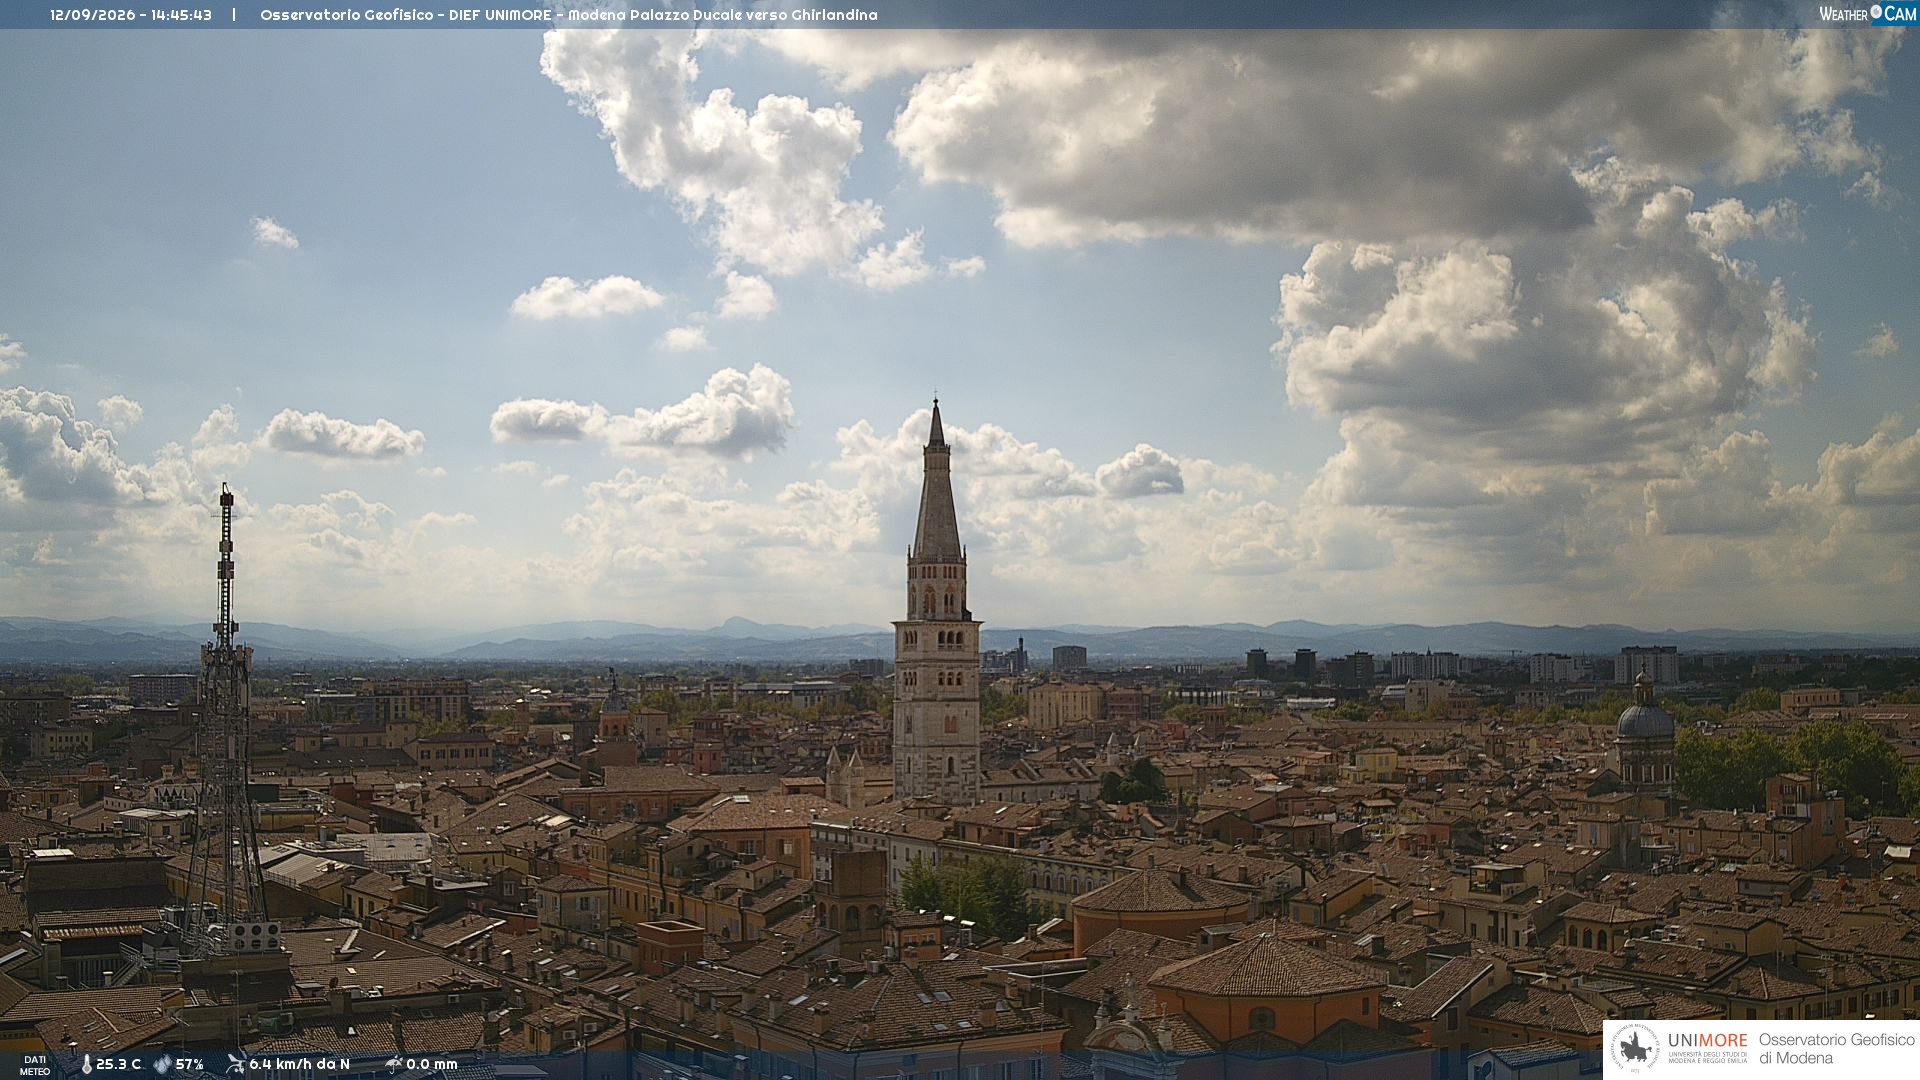1920x1080 pixels.
Task: Click the wind anemometer icon
Action: tap(235, 1064)
